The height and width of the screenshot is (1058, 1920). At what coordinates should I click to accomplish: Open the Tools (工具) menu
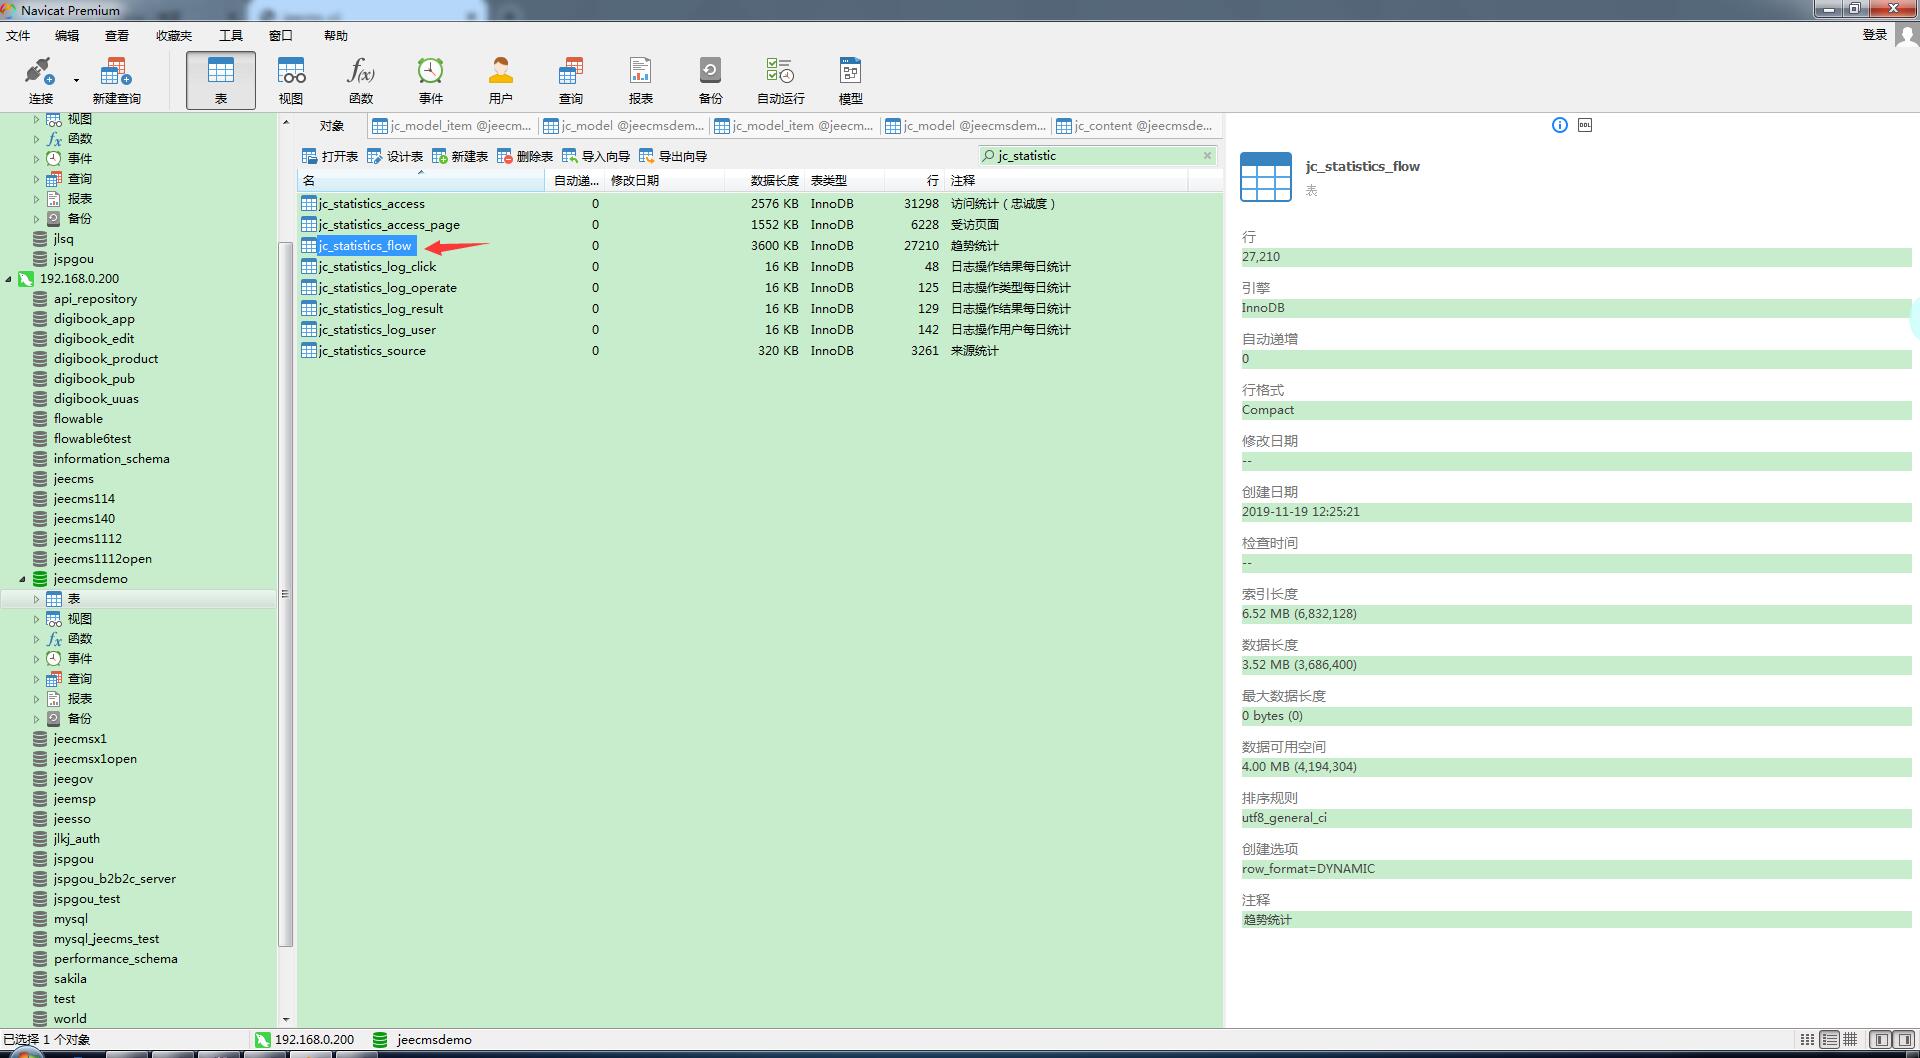coord(231,35)
